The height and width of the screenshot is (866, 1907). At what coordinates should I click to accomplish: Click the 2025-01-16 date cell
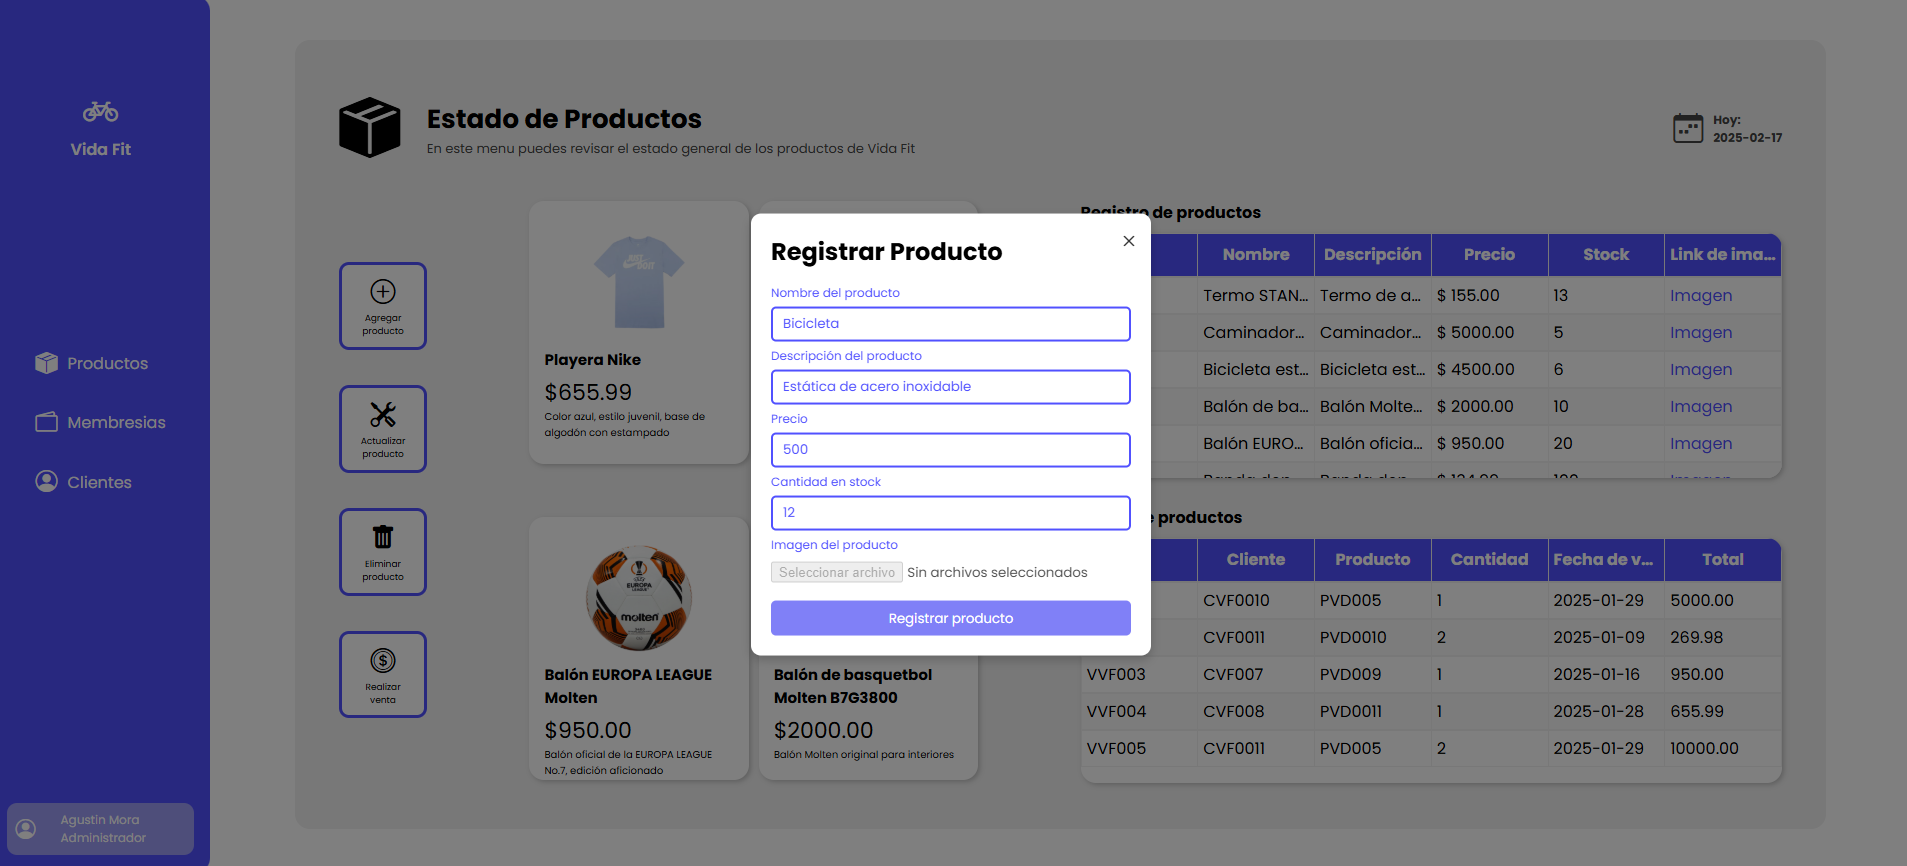pyautogui.click(x=1606, y=675)
